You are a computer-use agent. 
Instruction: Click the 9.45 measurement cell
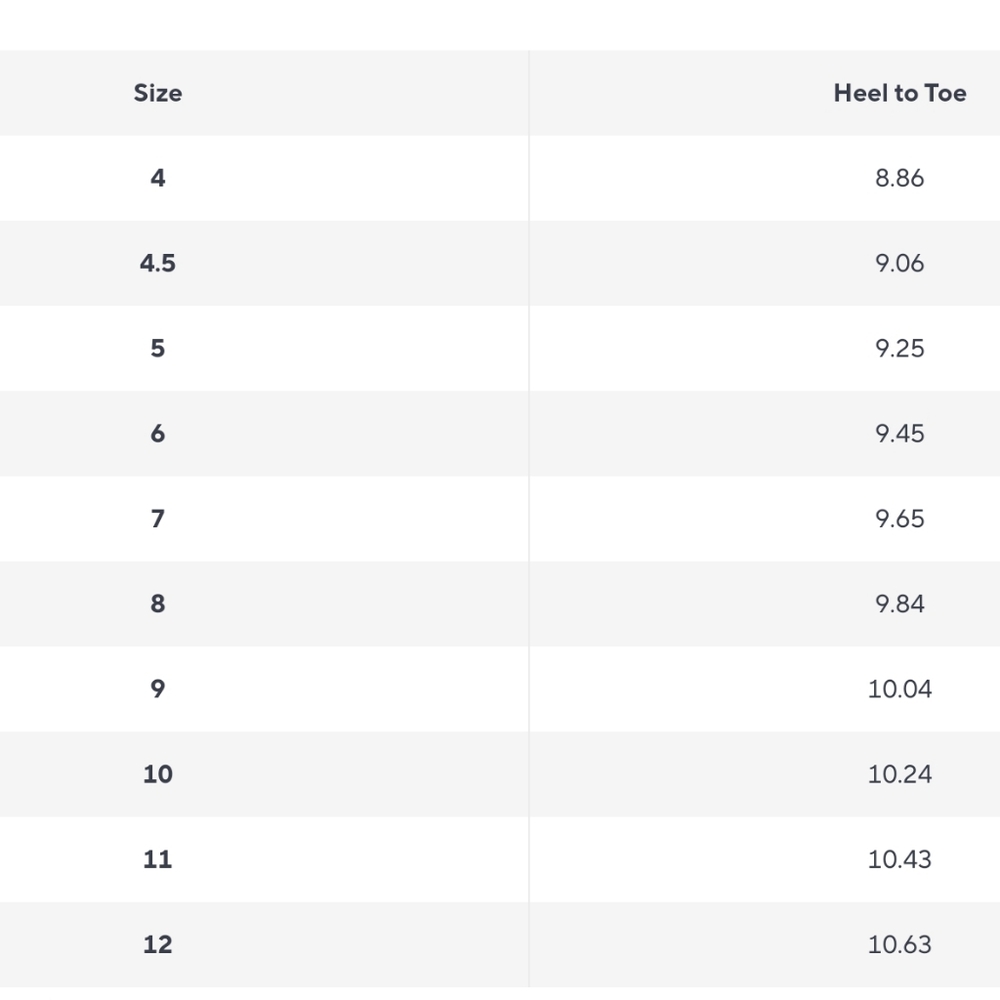tap(899, 434)
